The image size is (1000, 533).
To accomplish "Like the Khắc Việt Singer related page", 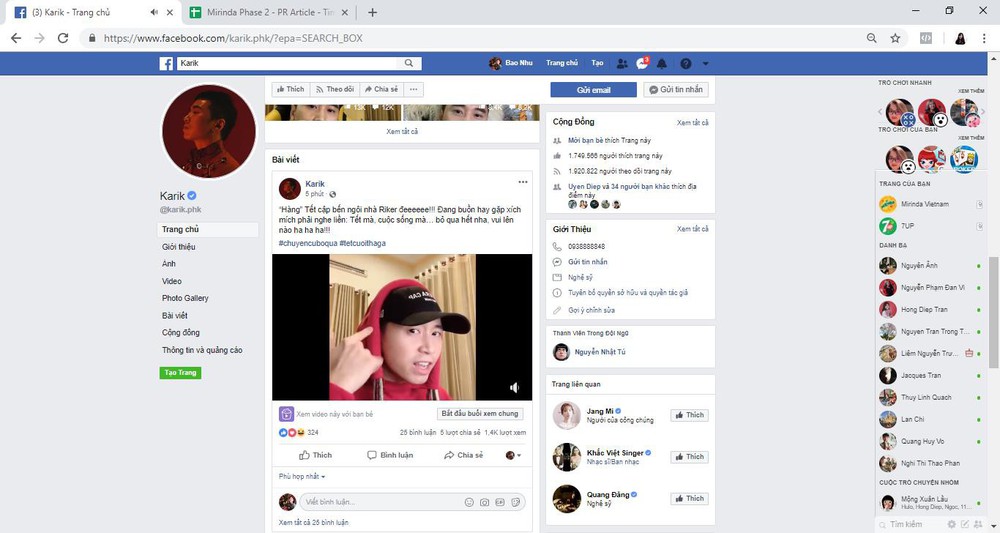I will (689, 457).
